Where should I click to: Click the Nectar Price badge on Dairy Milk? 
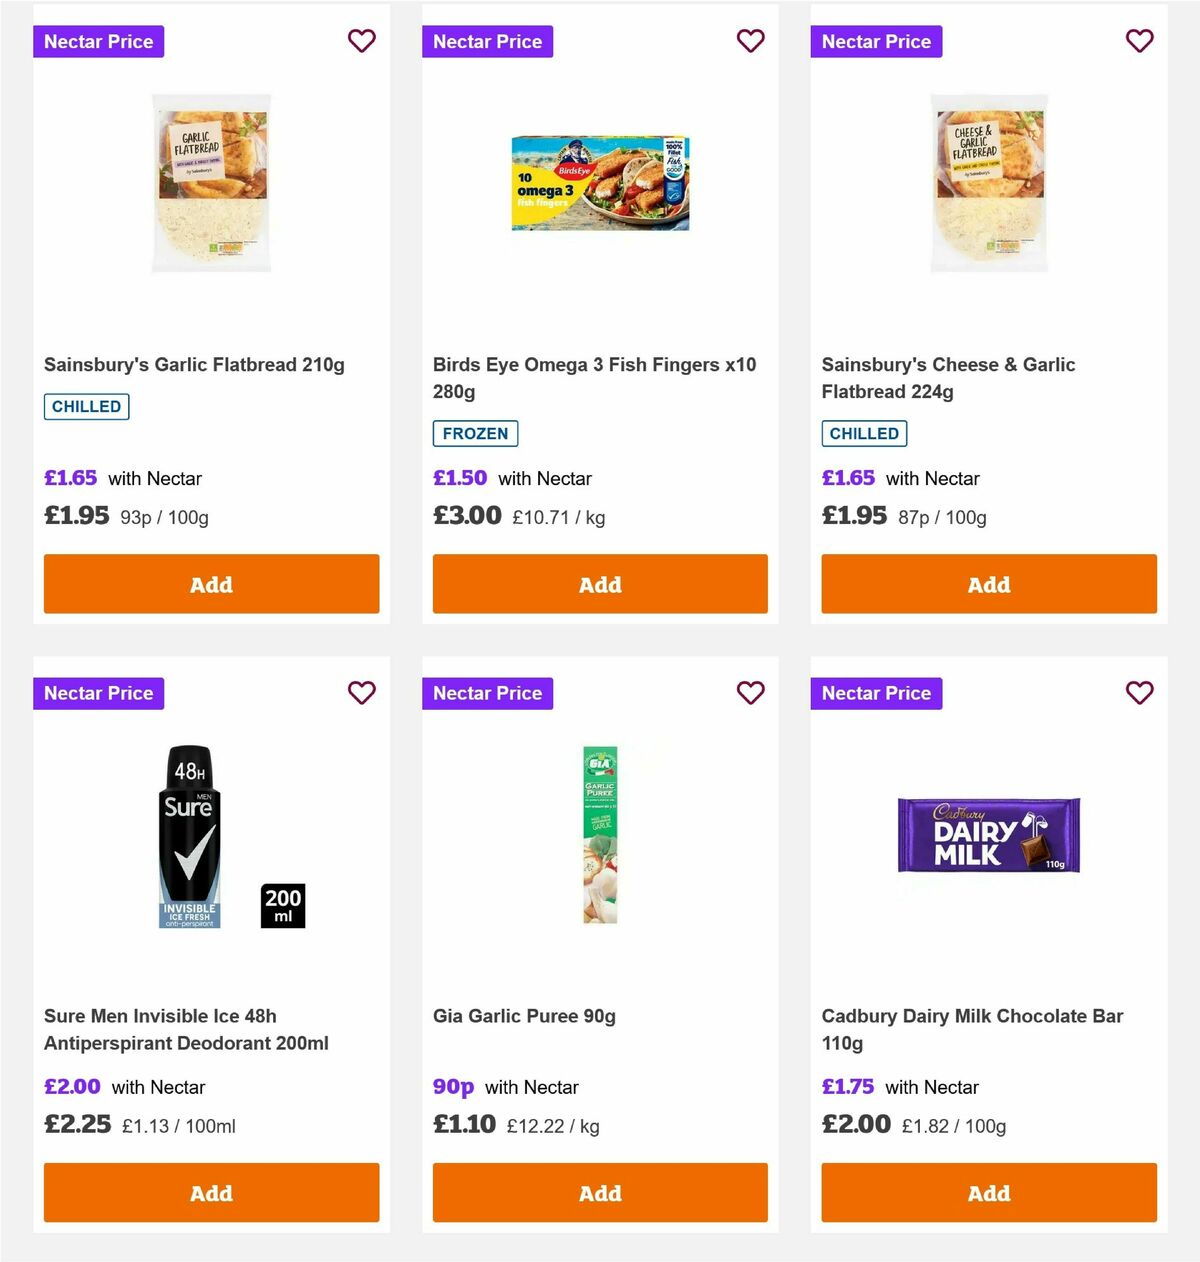[876, 692]
